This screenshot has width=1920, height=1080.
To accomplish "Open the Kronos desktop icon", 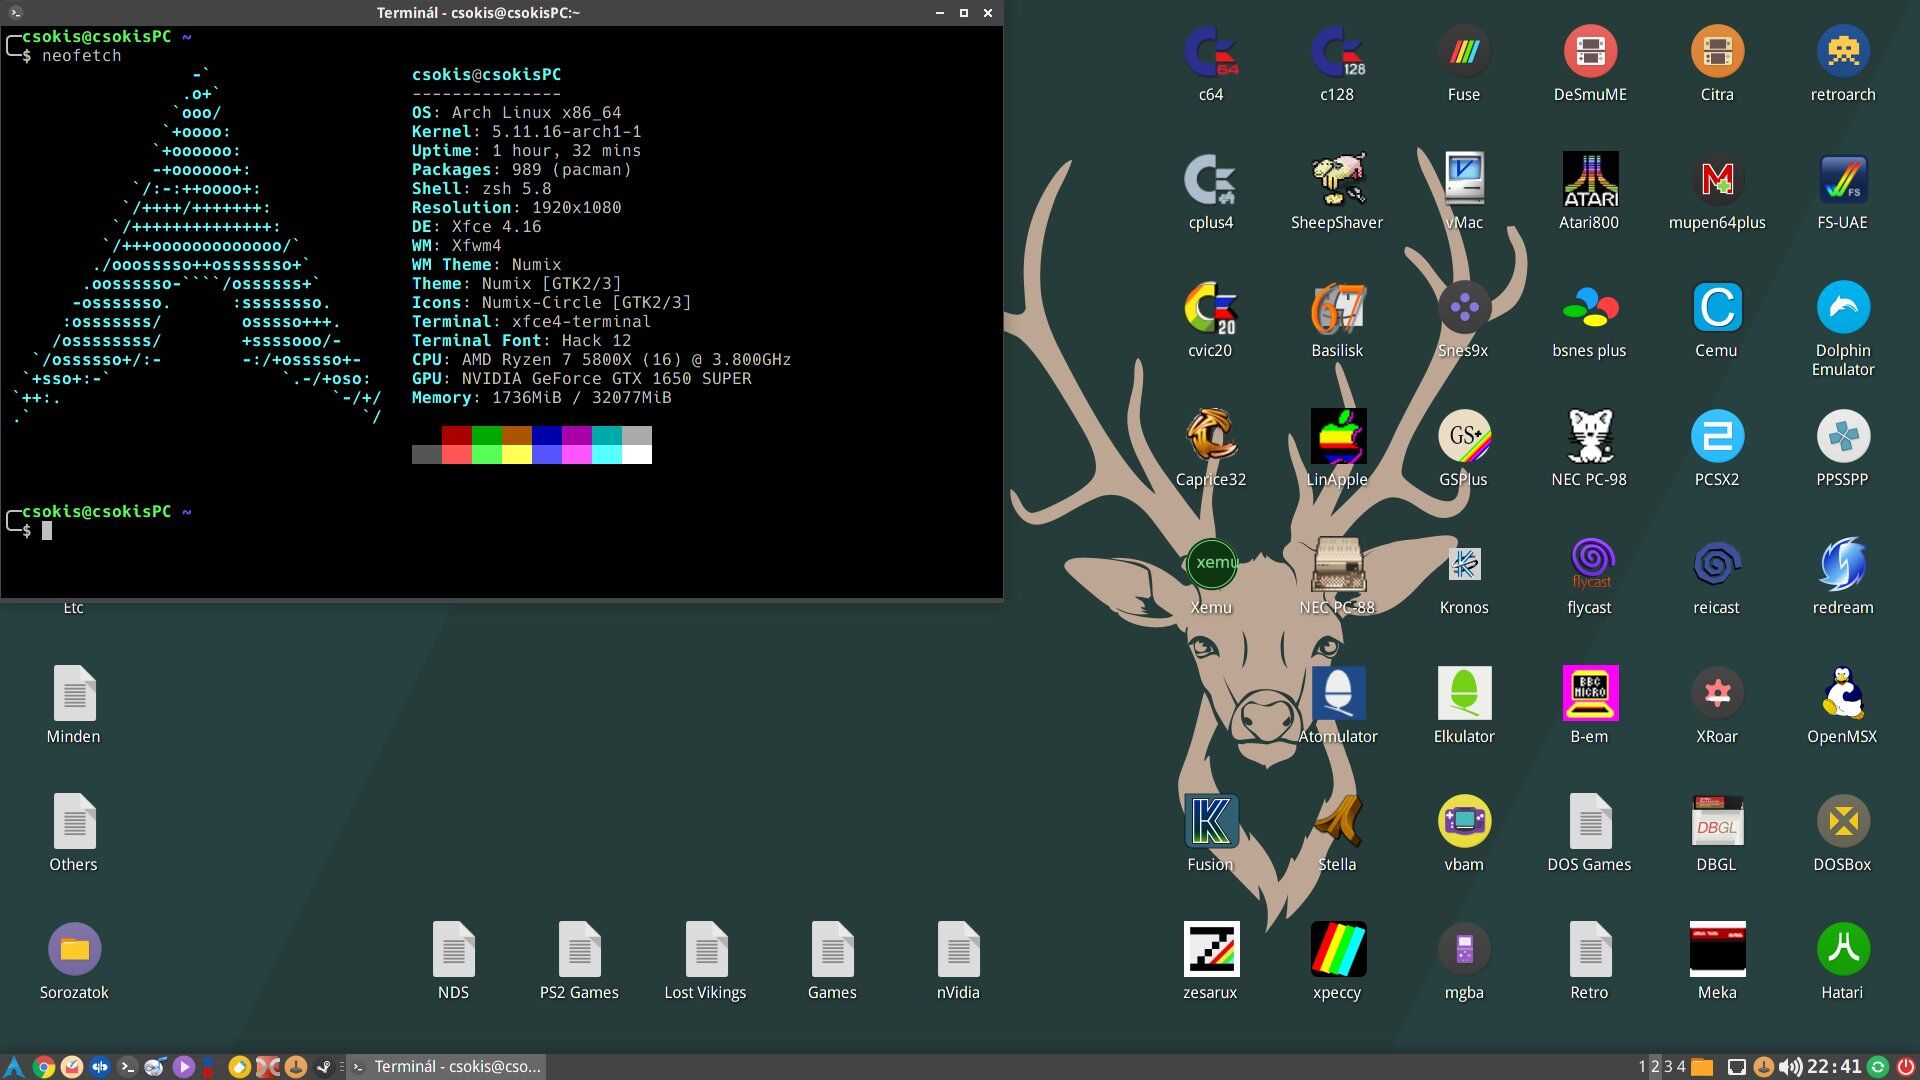I will pyautogui.click(x=1464, y=565).
